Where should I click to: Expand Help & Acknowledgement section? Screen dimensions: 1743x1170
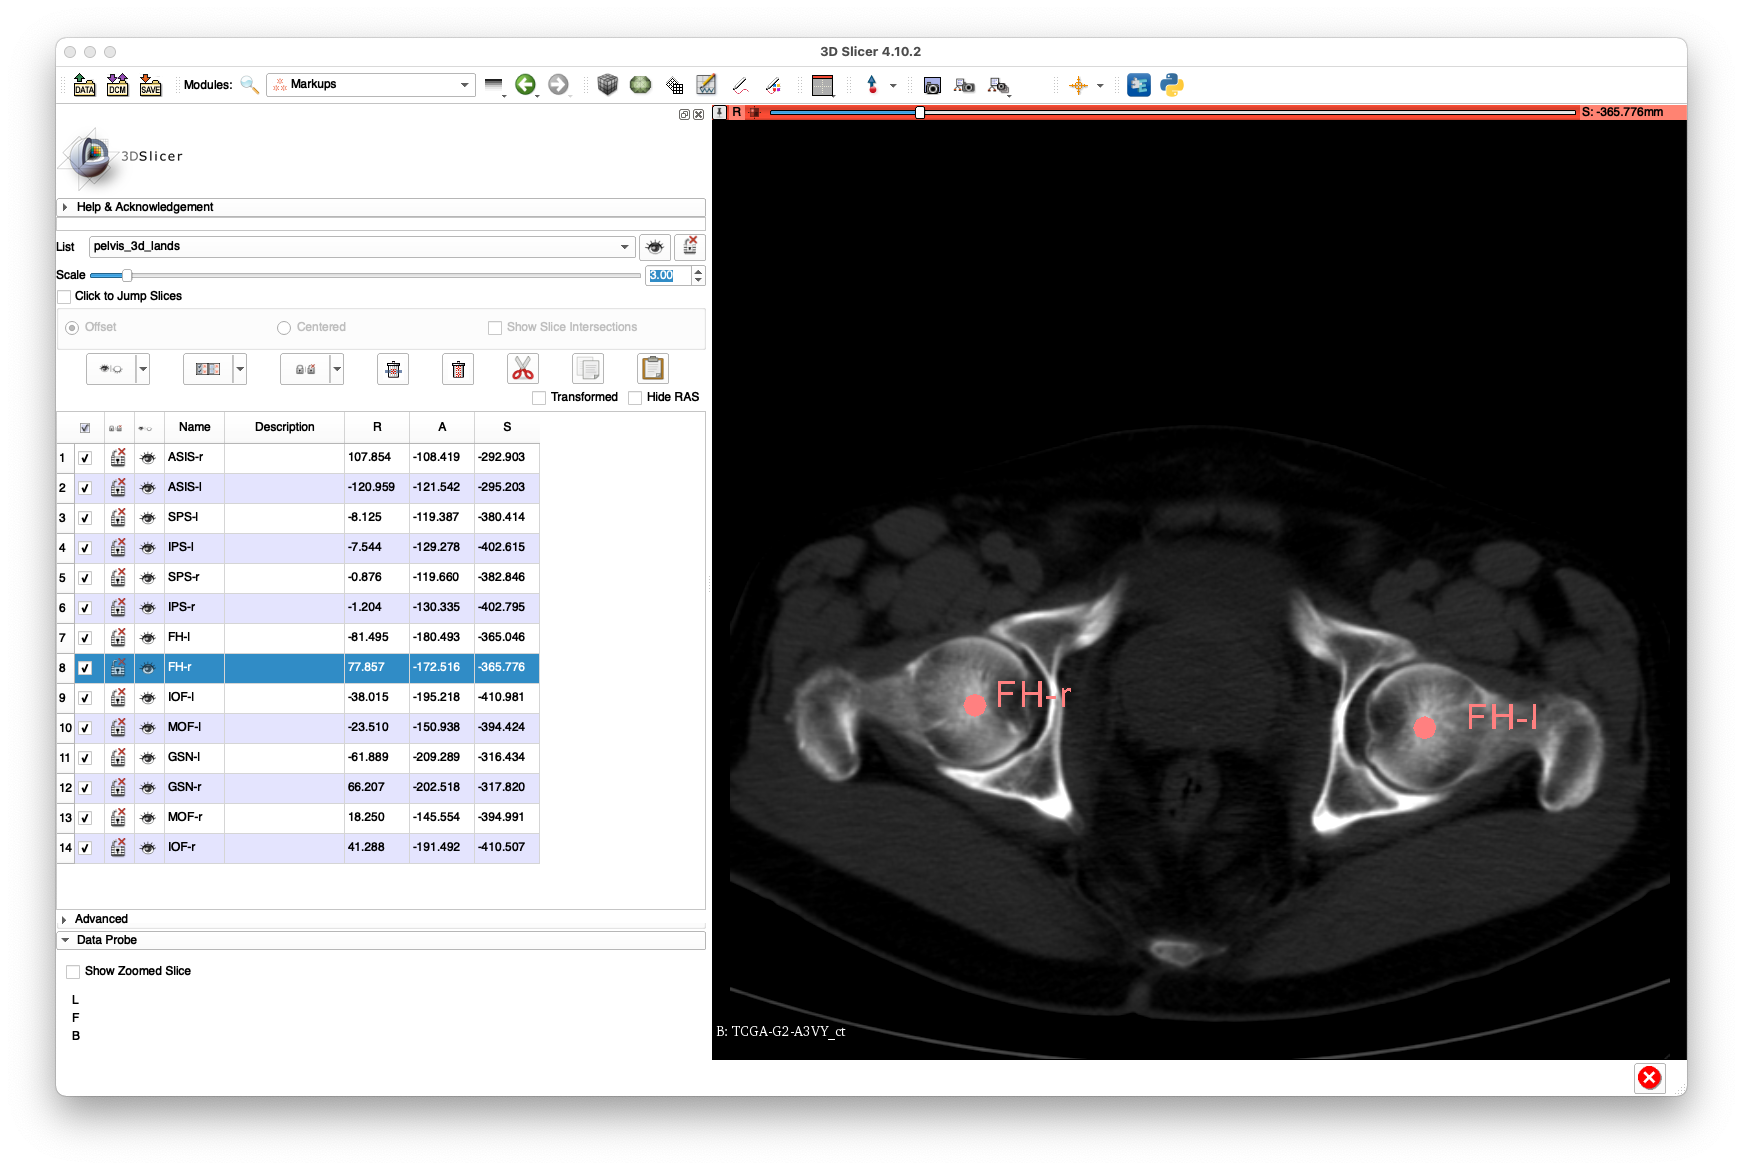coord(381,207)
